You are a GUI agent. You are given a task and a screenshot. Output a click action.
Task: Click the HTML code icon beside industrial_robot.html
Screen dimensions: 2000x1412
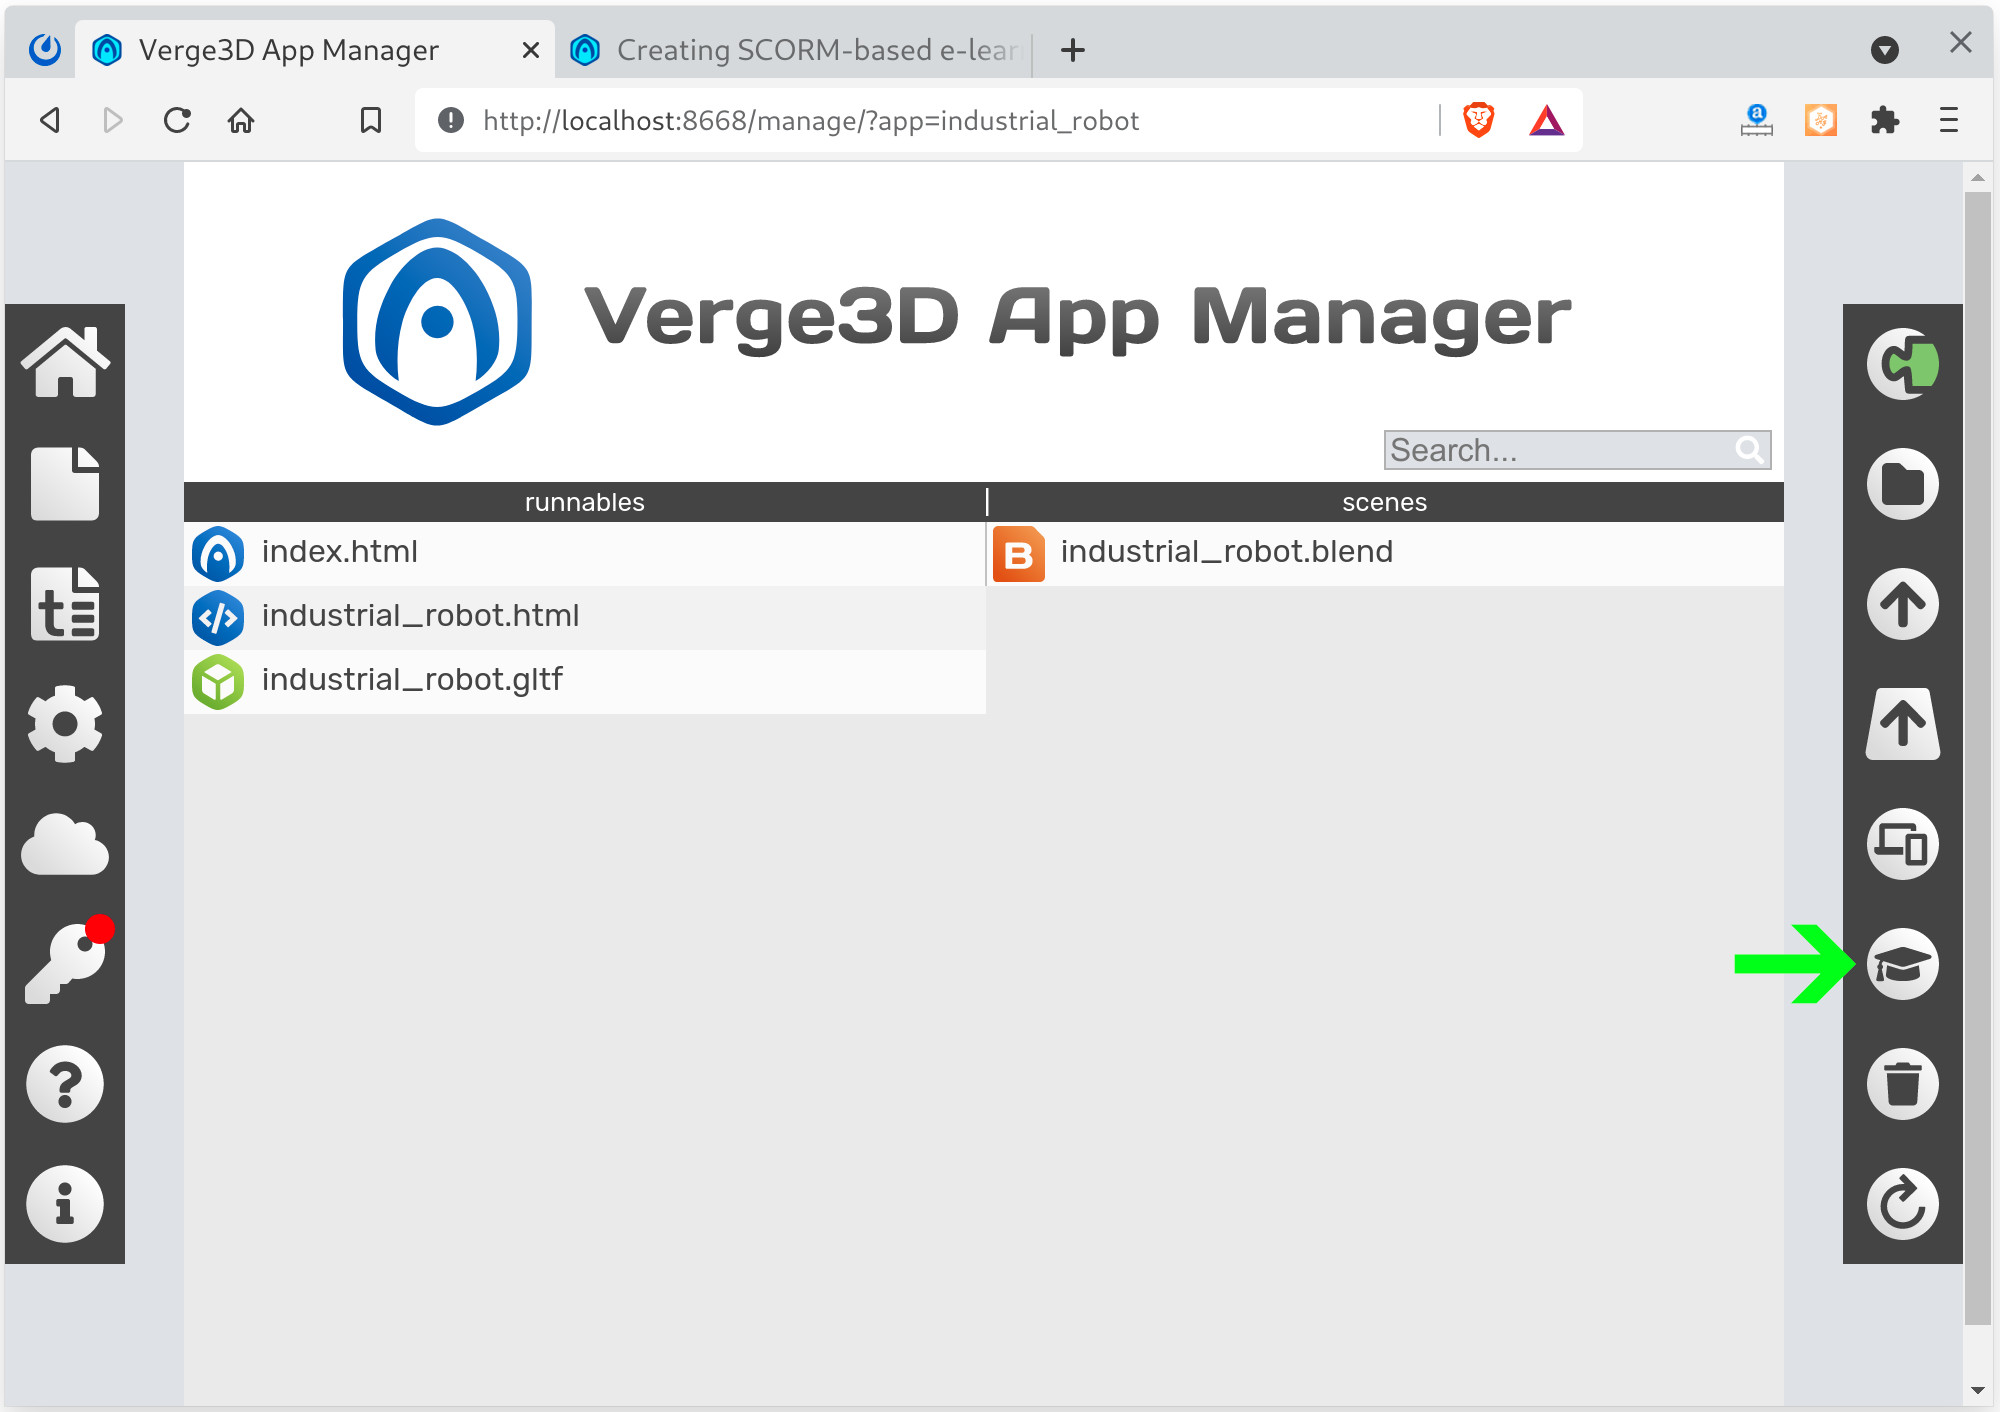point(218,618)
